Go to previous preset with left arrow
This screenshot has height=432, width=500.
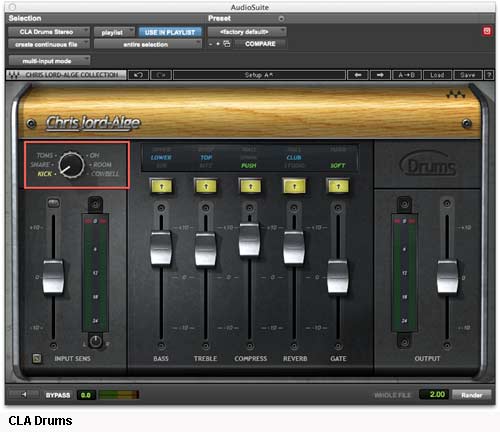pyautogui.click(x=358, y=75)
